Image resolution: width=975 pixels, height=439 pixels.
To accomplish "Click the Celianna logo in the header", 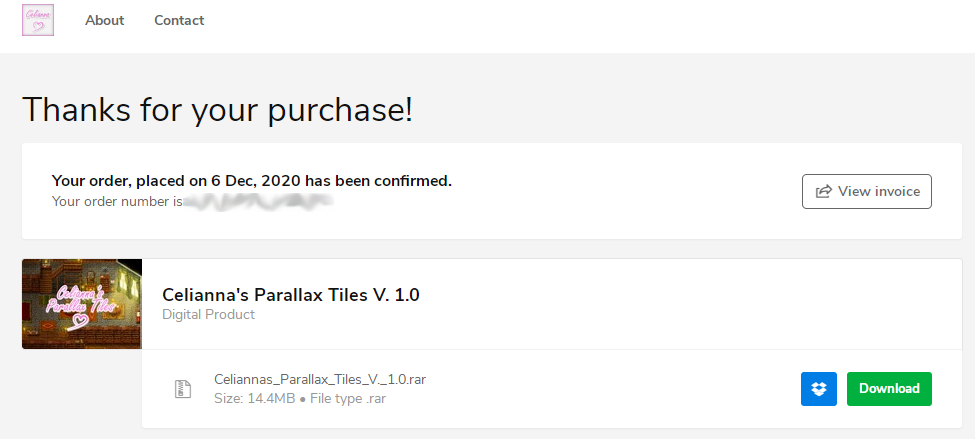I will pos(38,20).
